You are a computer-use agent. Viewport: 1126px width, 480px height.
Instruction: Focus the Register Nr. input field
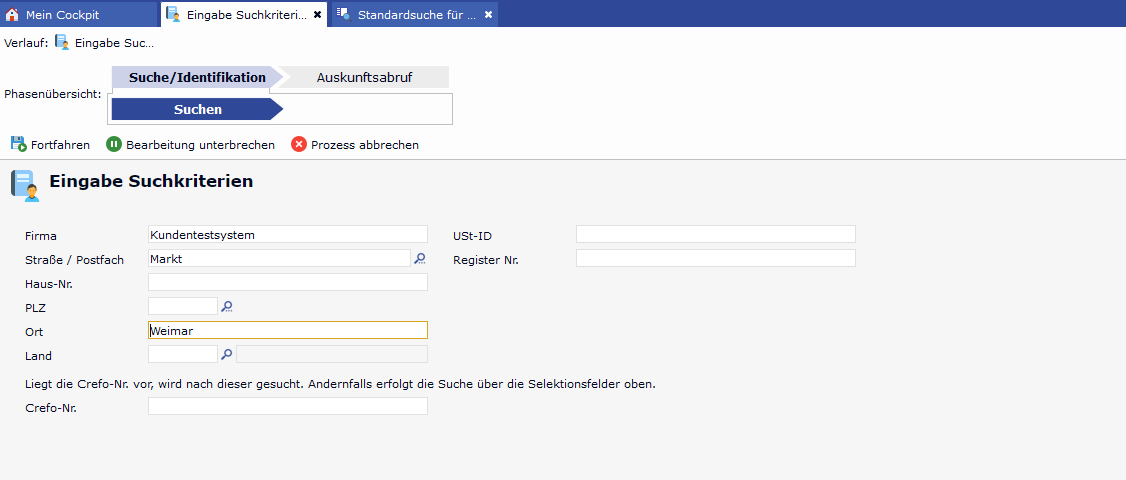tap(715, 258)
